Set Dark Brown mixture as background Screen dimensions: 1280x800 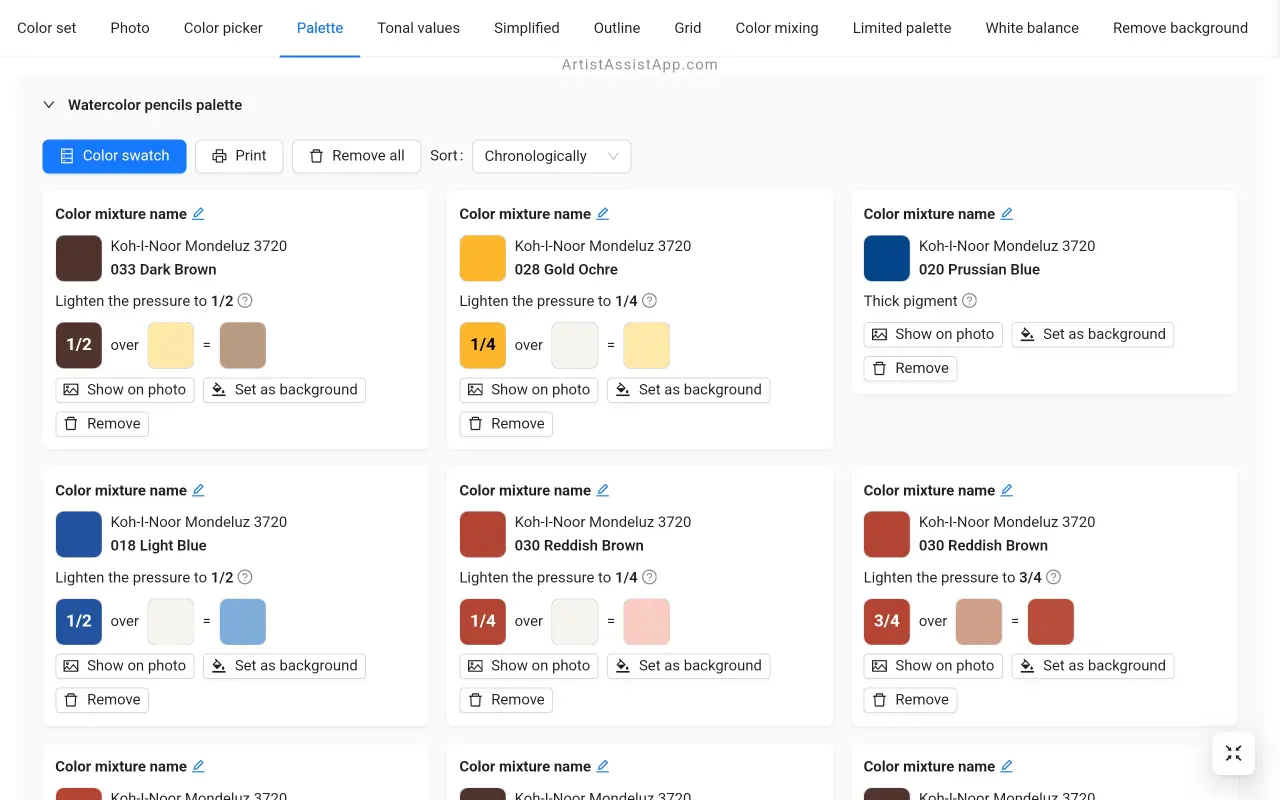pyautogui.click(x=284, y=390)
